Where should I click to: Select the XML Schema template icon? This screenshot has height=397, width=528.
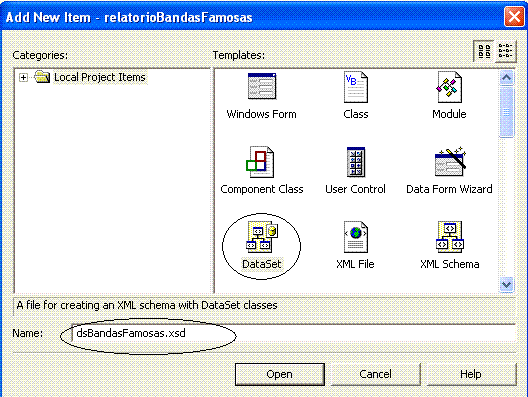coord(450,237)
